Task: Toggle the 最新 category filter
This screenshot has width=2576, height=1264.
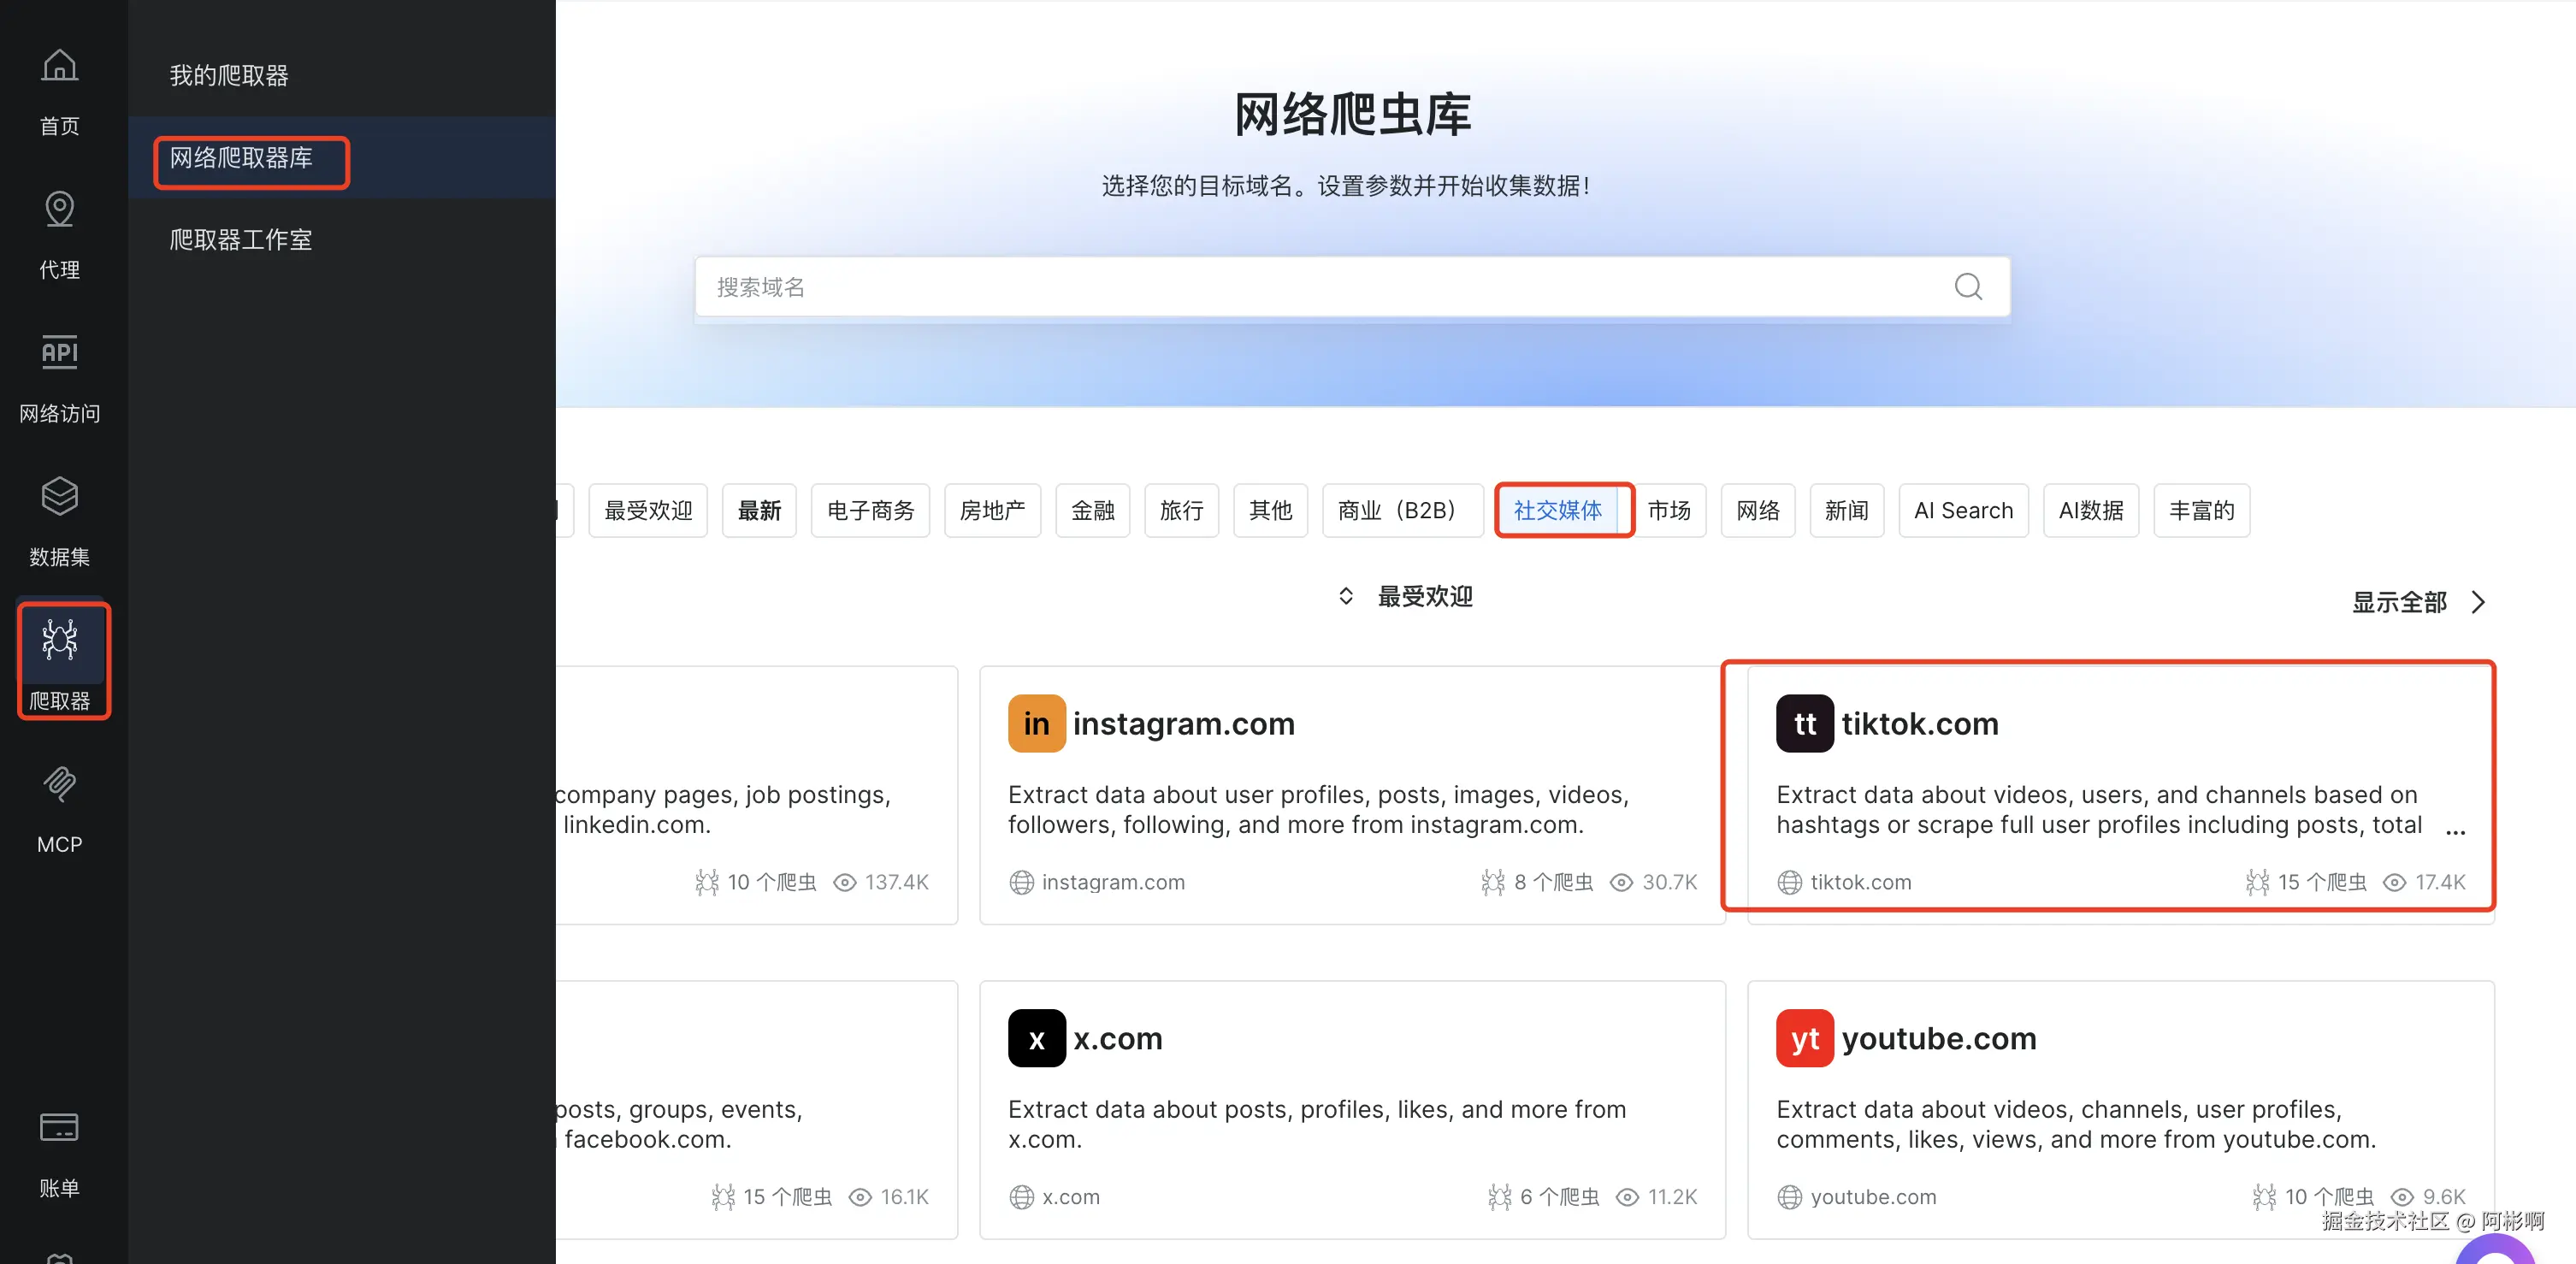Action: [759, 510]
